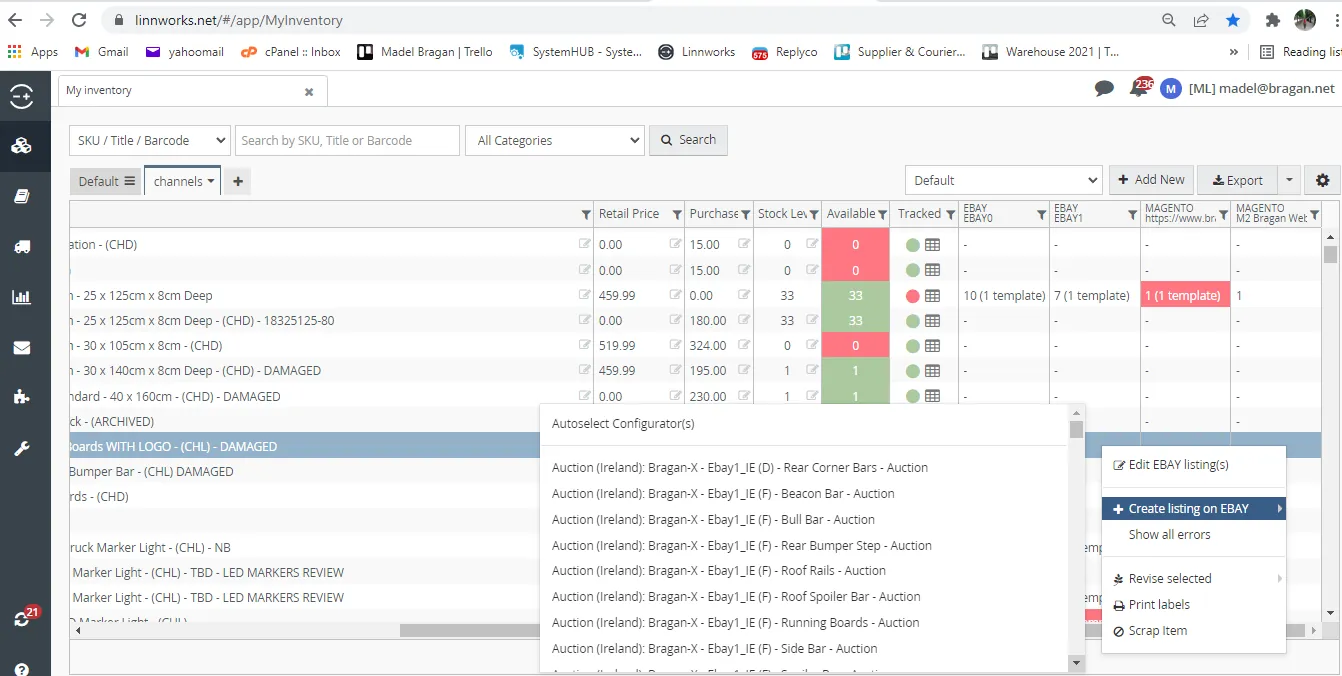Toggle tracked indicator in the 230.00 purchase row
This screenshot has width=1342, height=676.
point(912,396)
